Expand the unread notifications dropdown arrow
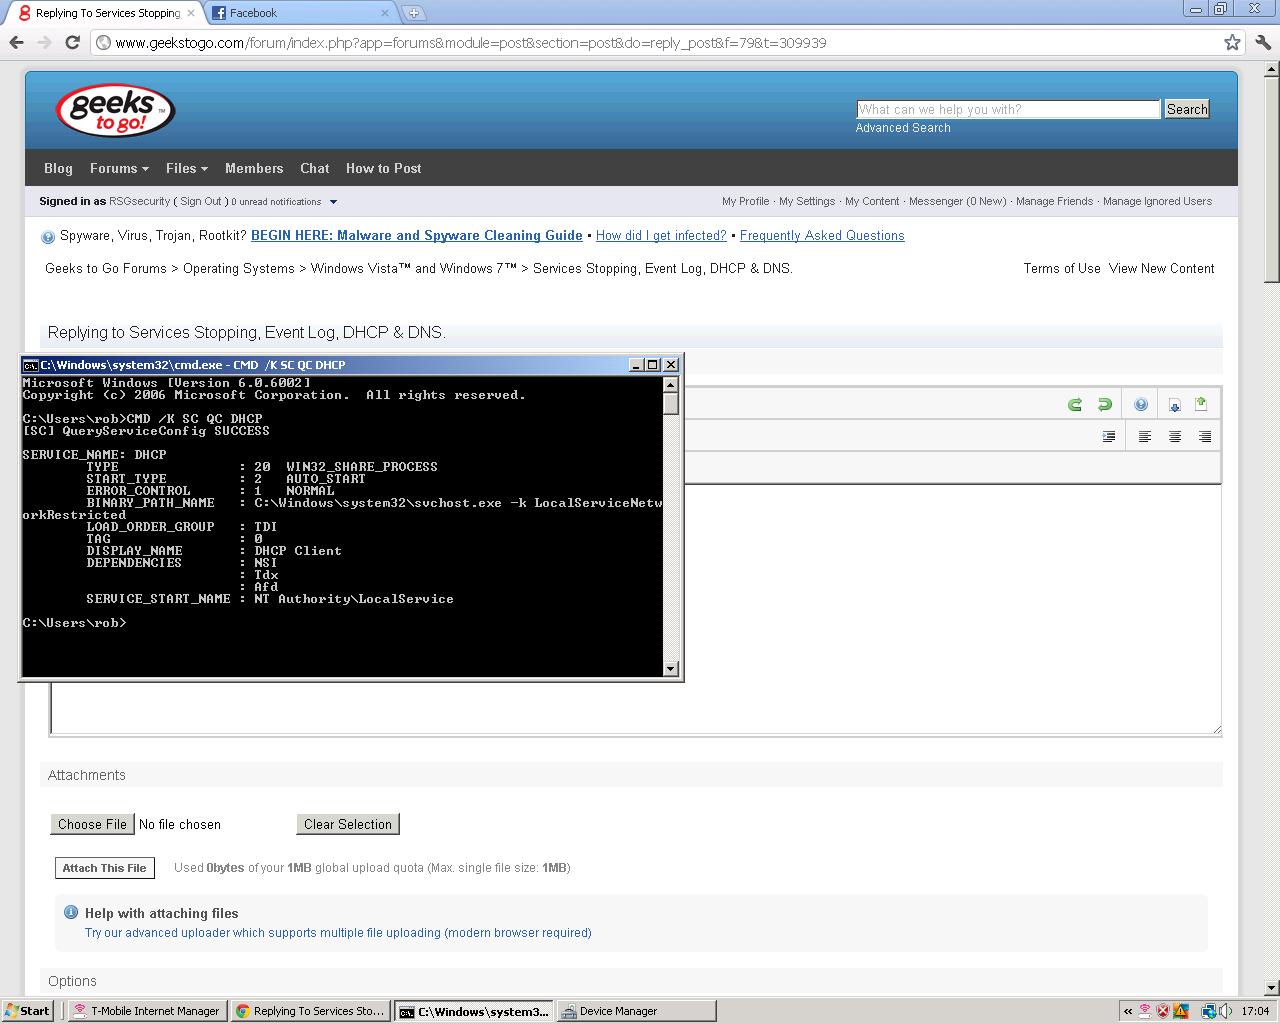The width and height of the screenshot is (1280, 1024). [x=333, y=202]
